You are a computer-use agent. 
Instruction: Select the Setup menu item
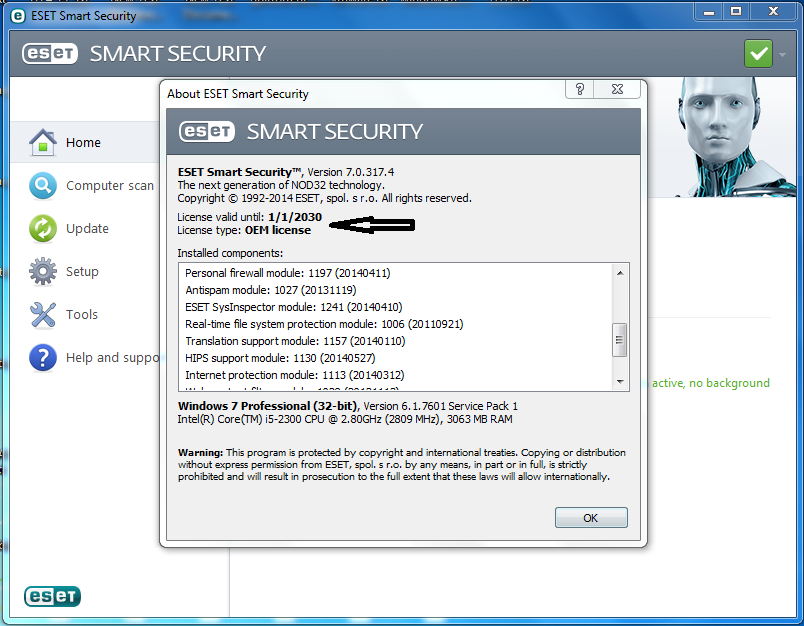82,272
